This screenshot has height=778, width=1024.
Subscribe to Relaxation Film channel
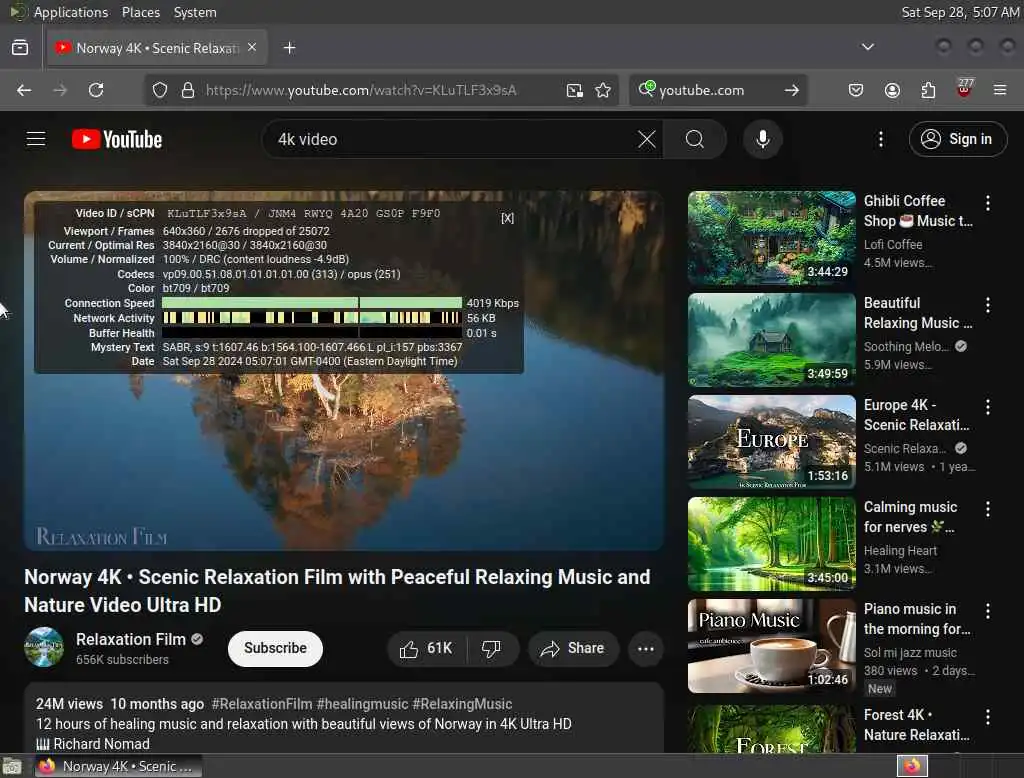275,649
